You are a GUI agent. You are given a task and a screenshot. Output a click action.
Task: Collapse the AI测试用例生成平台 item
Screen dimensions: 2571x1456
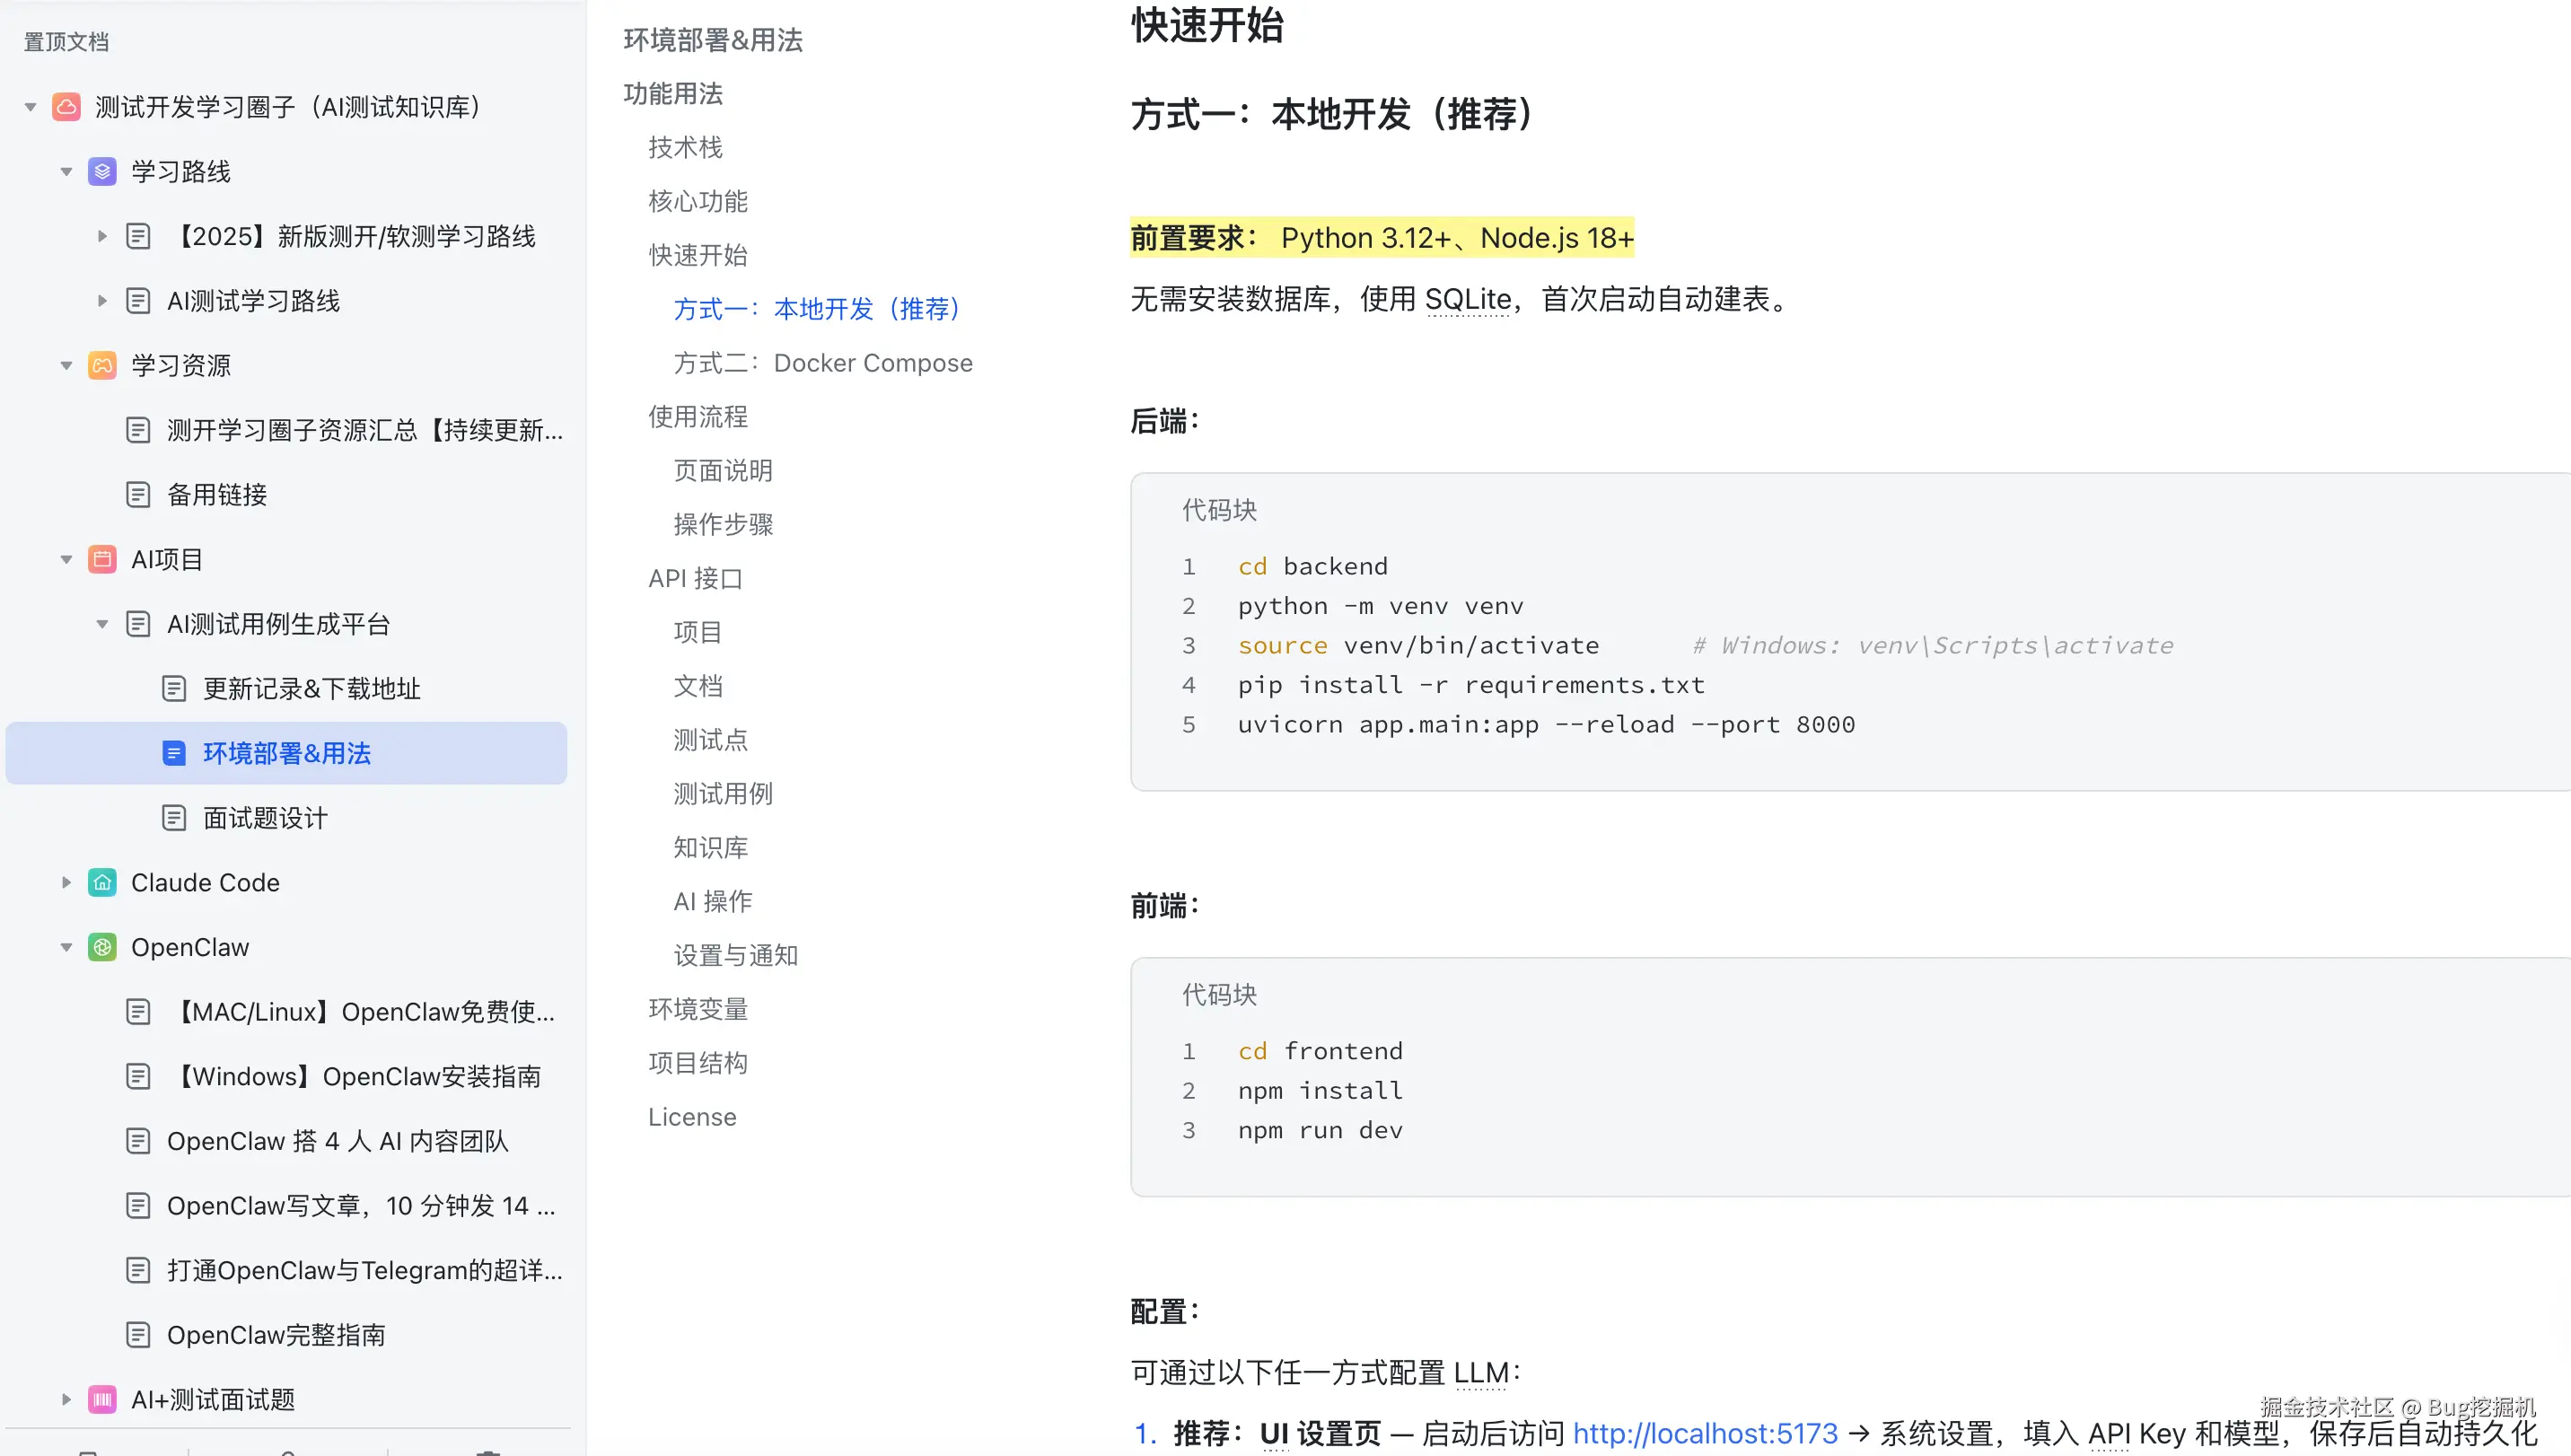click(x=101, y=623)
